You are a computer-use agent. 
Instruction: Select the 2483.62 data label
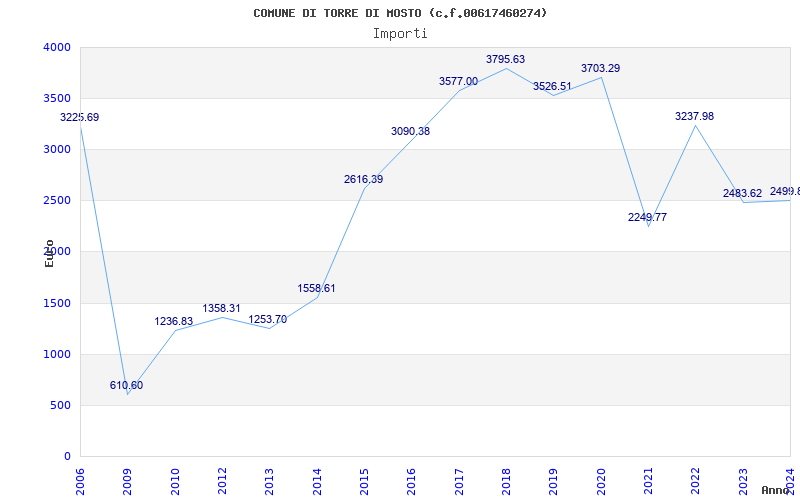[x=742, y=194]
